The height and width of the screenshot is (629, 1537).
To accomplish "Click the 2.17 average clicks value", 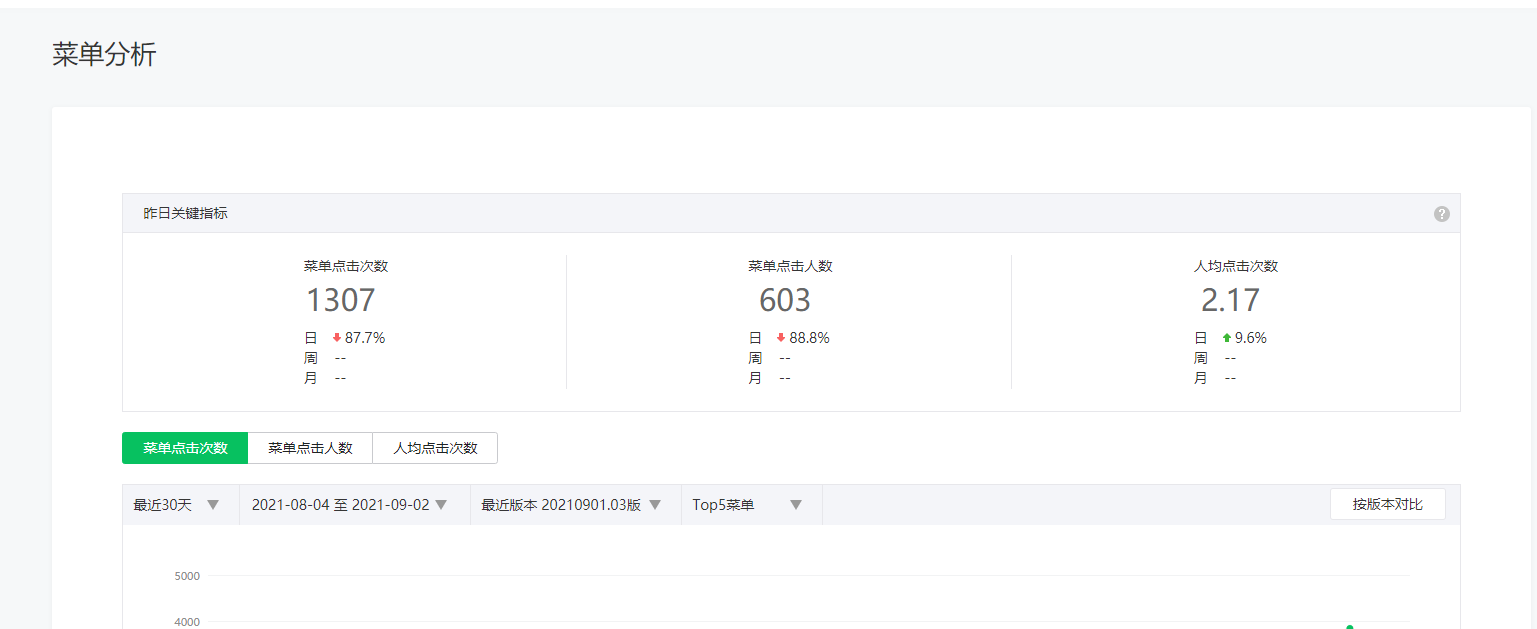I will click(1230, 300).
